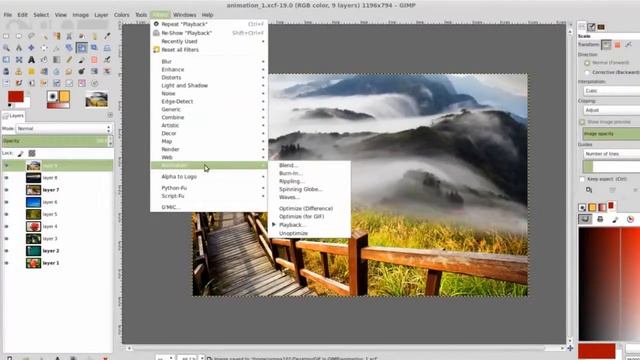Select the Pencil tool
Image resolution: width=640 pixels, height=360 pixels.
pos(69,60)
